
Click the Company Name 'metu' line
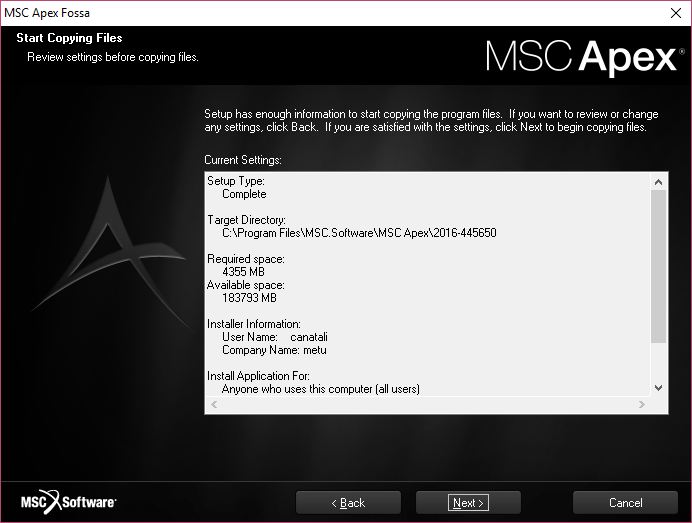pyautogui.click(x=274, y=350)
